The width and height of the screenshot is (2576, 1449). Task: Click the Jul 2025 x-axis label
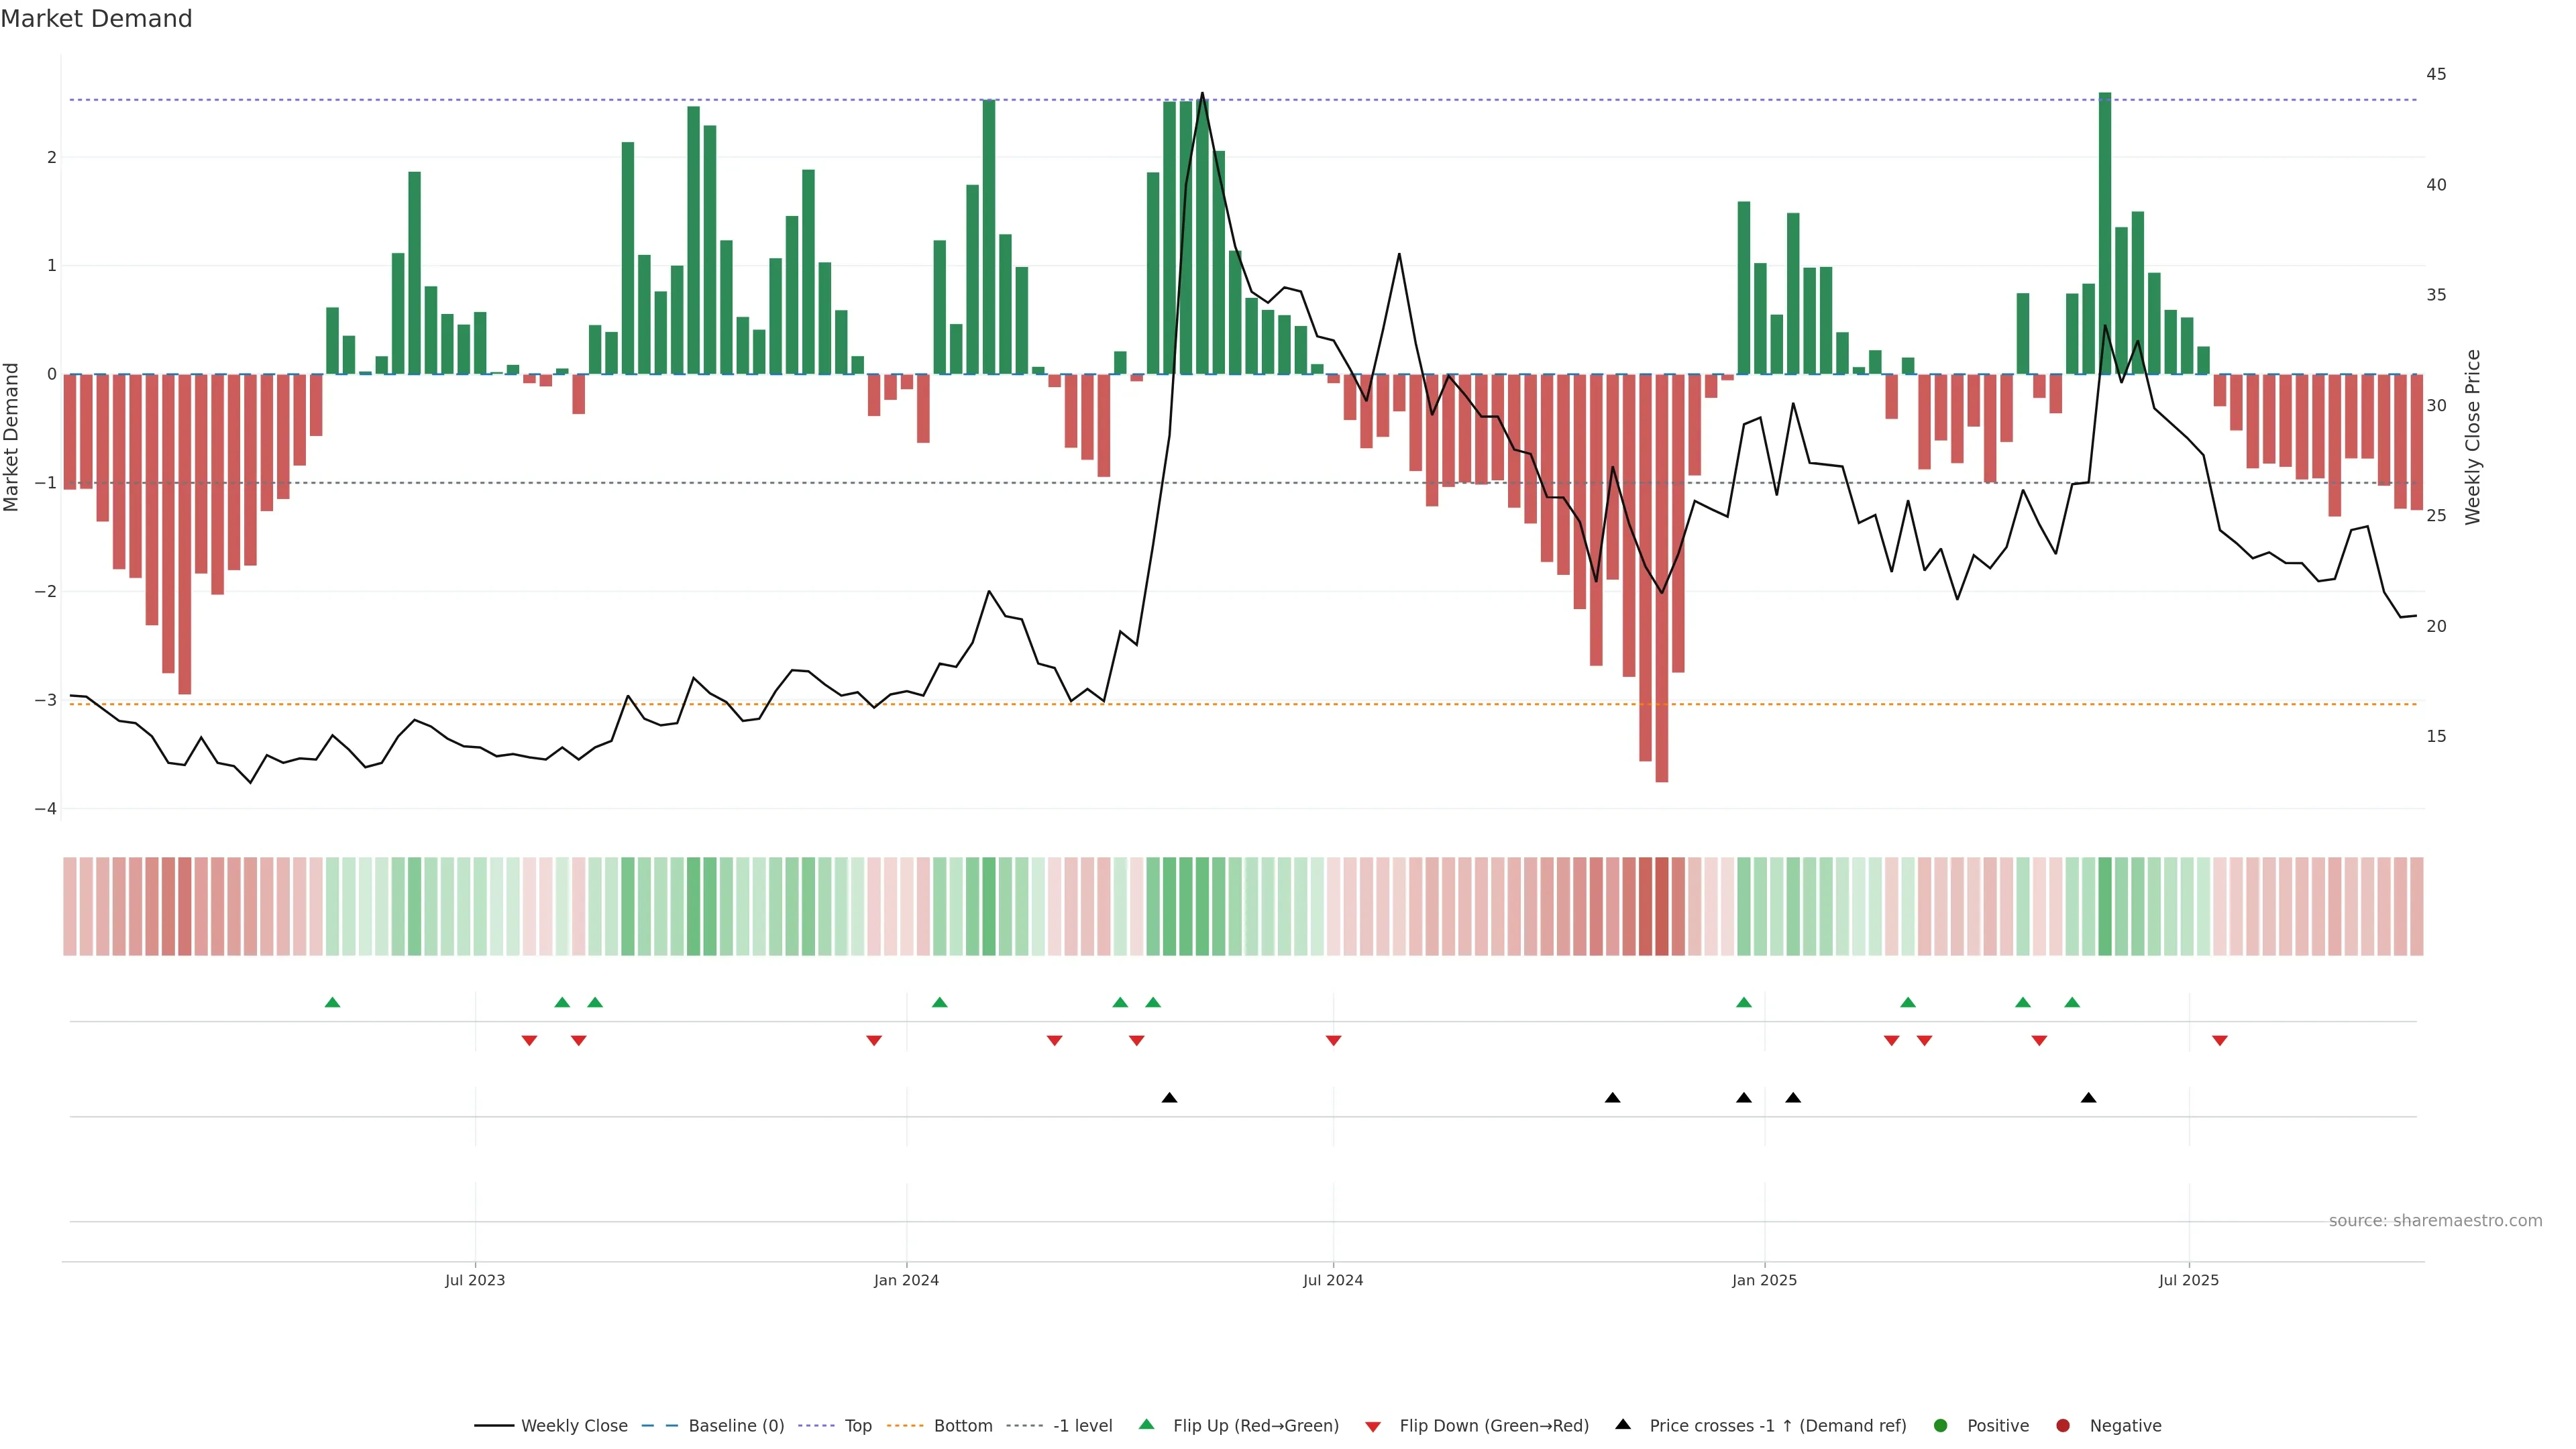pos(2188,1280)
